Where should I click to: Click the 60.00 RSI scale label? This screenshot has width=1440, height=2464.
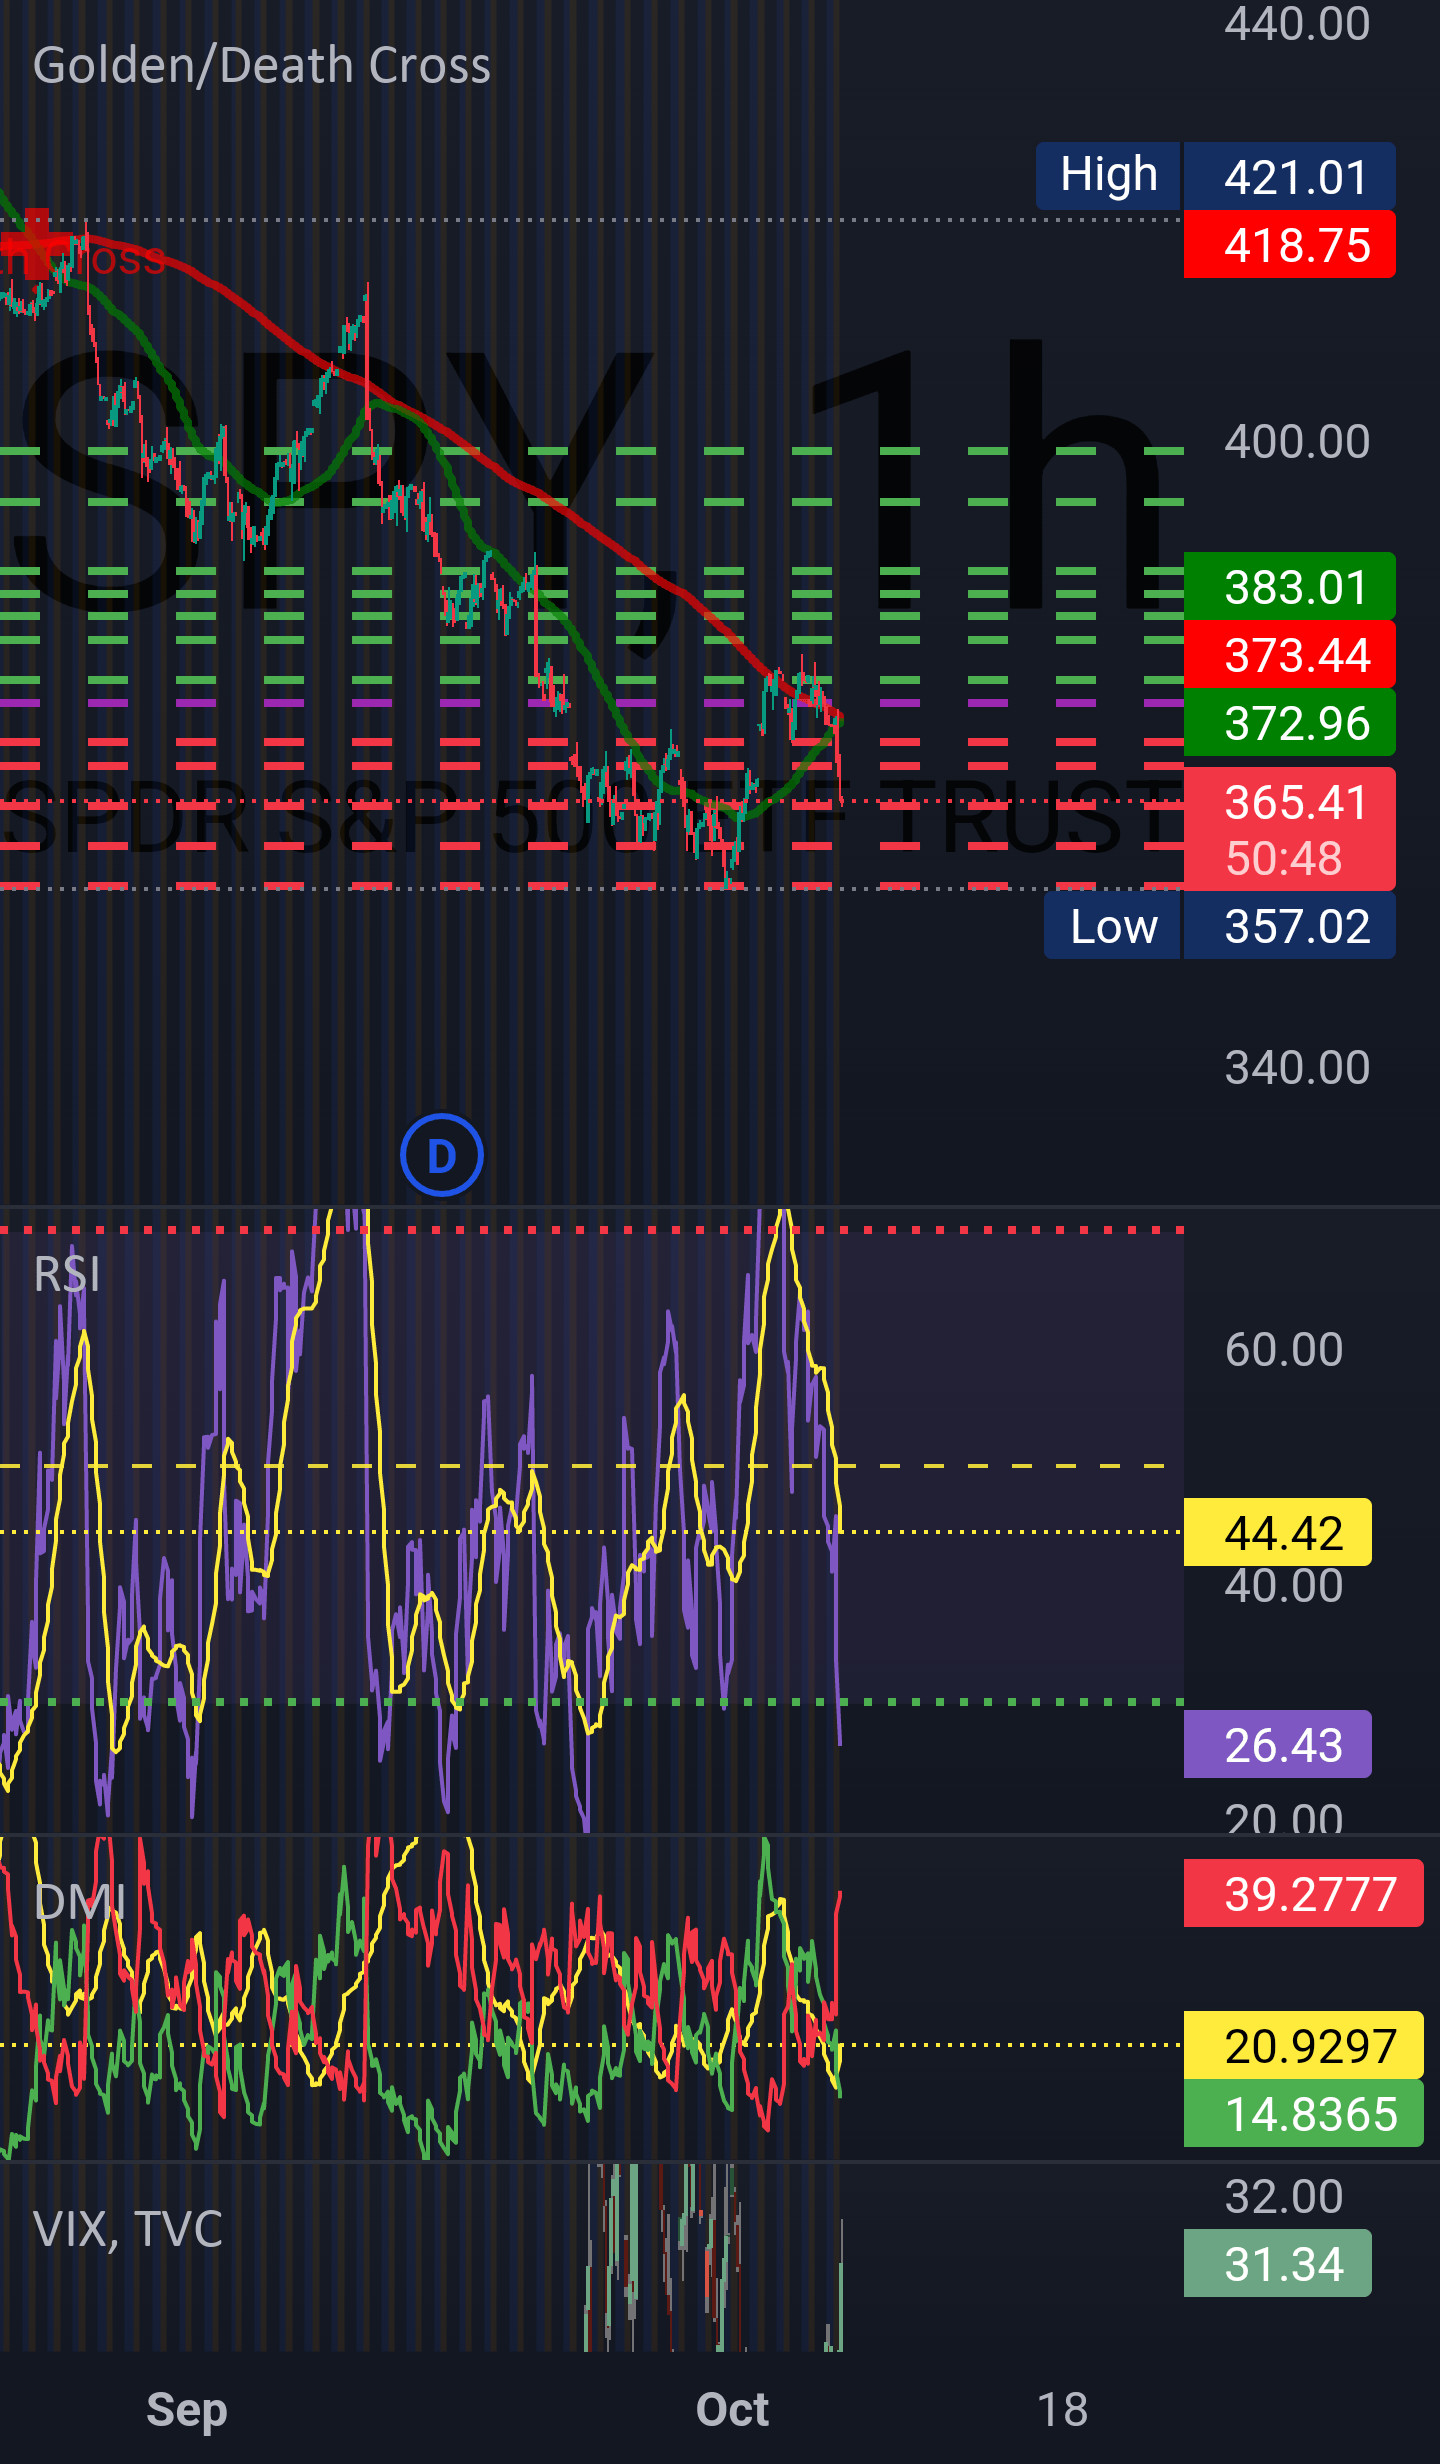point(1284,1349)
